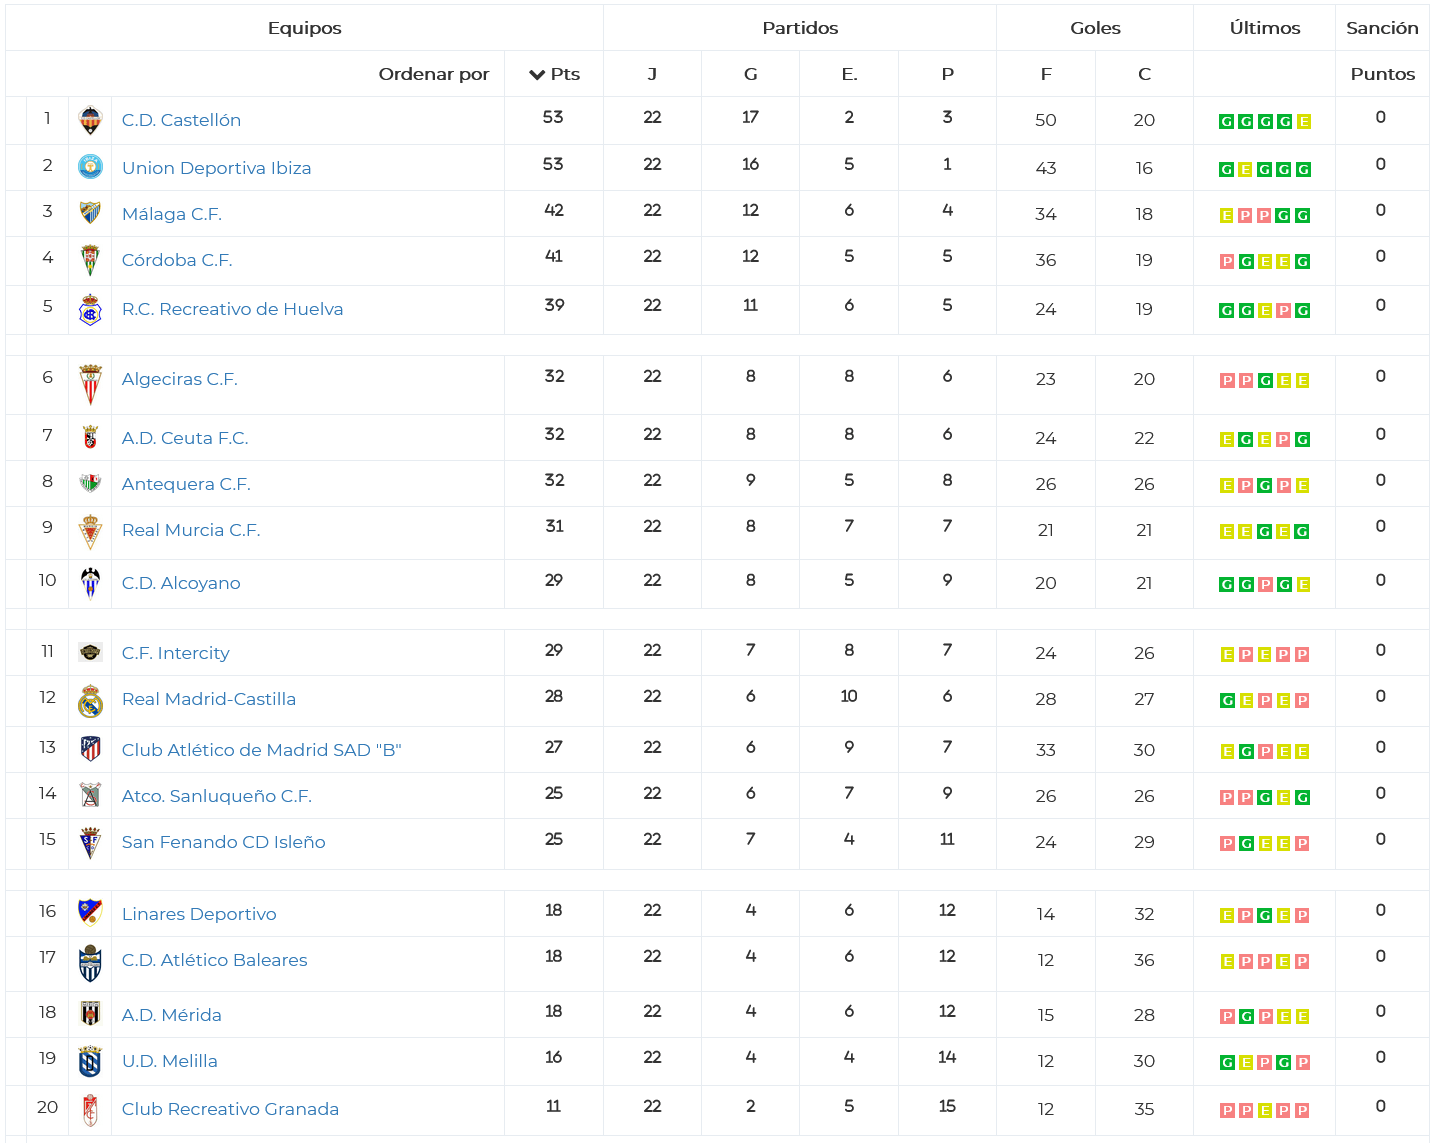
Task: Click first result badge in Málaga's Últimos
Action: point(1226,216)
